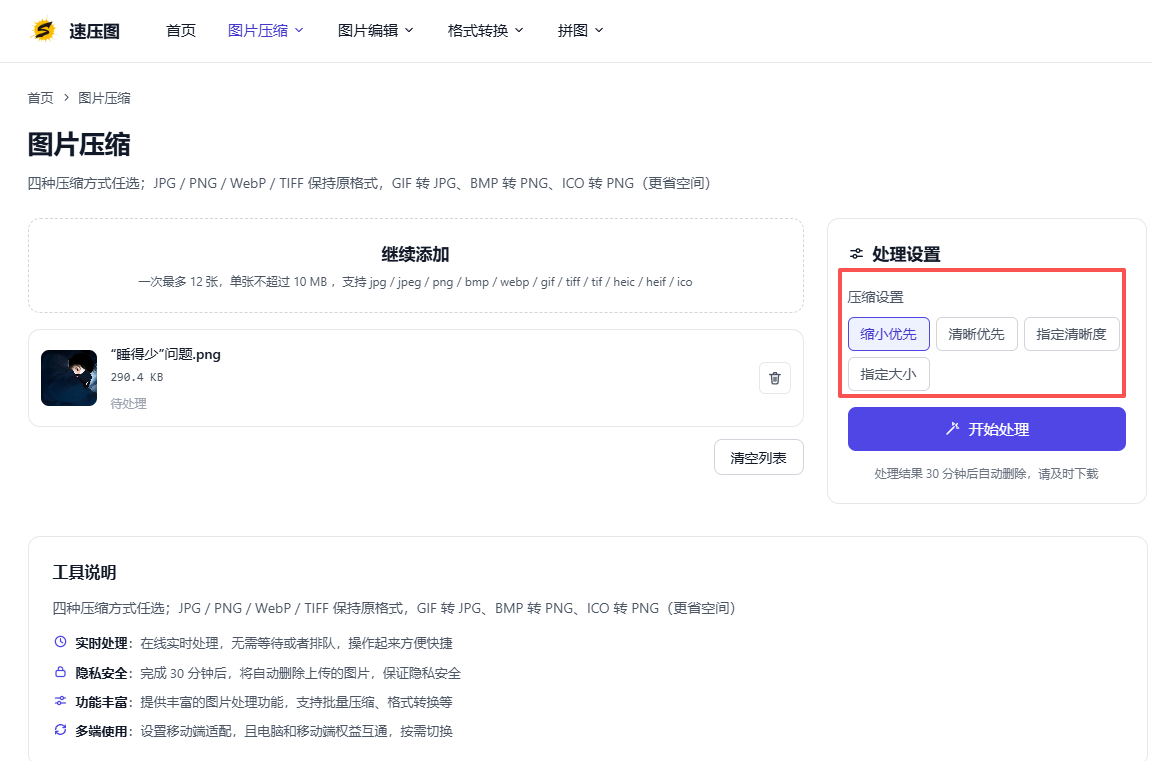Choose the 指定大小 option
This screenshot has height=761, width=1152.
click(x=888, y=374)
